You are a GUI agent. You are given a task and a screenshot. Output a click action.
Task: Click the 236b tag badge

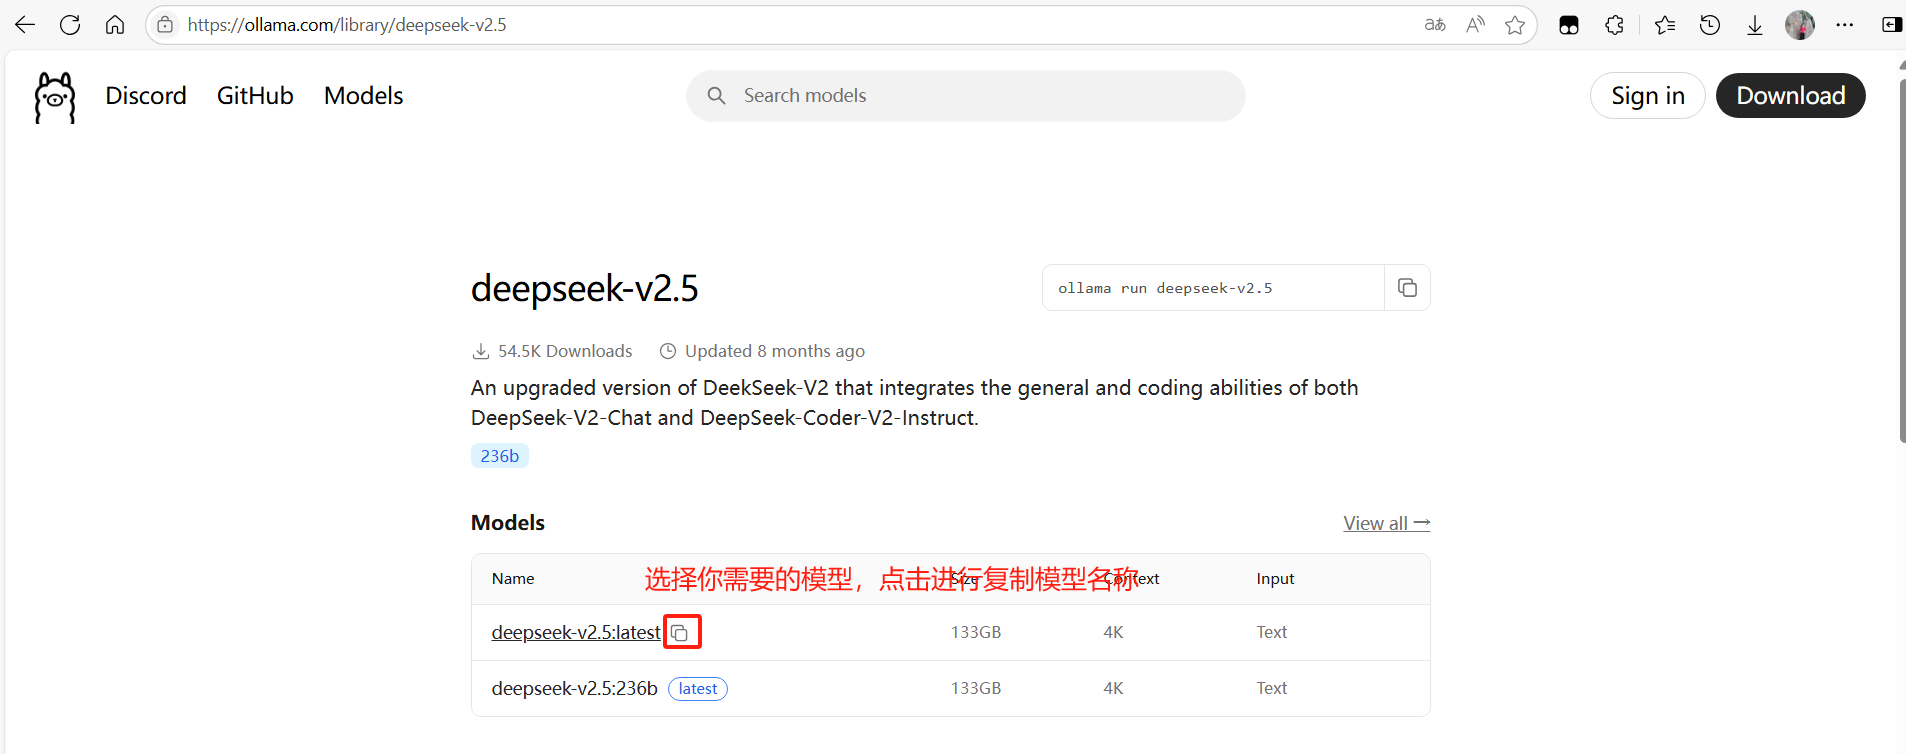point(500,456)
